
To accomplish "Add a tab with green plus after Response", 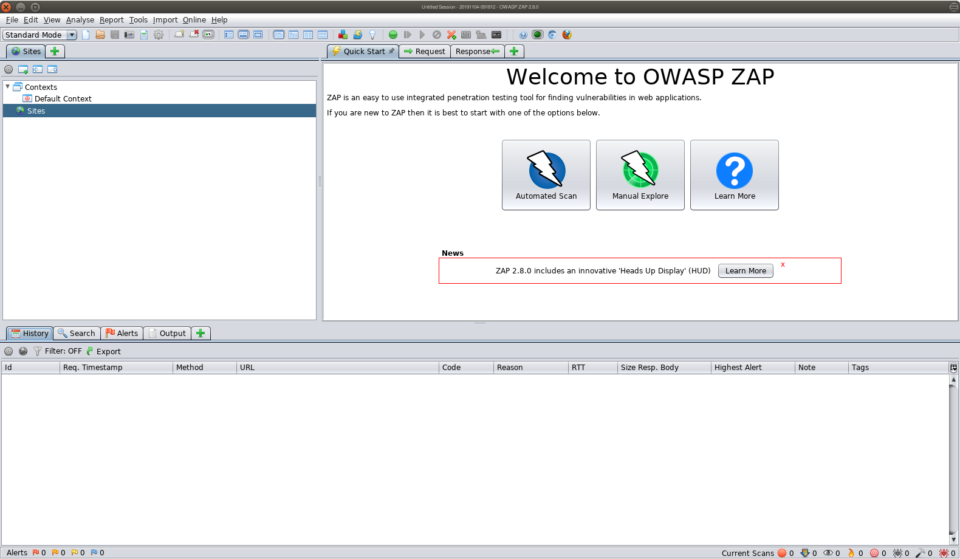I will pos(514,51).
